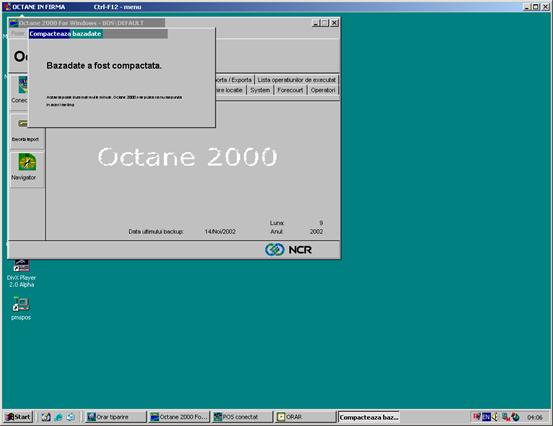Switch to the System tab
Viewport: 553px width, 426px height.
tap(260, 90)
